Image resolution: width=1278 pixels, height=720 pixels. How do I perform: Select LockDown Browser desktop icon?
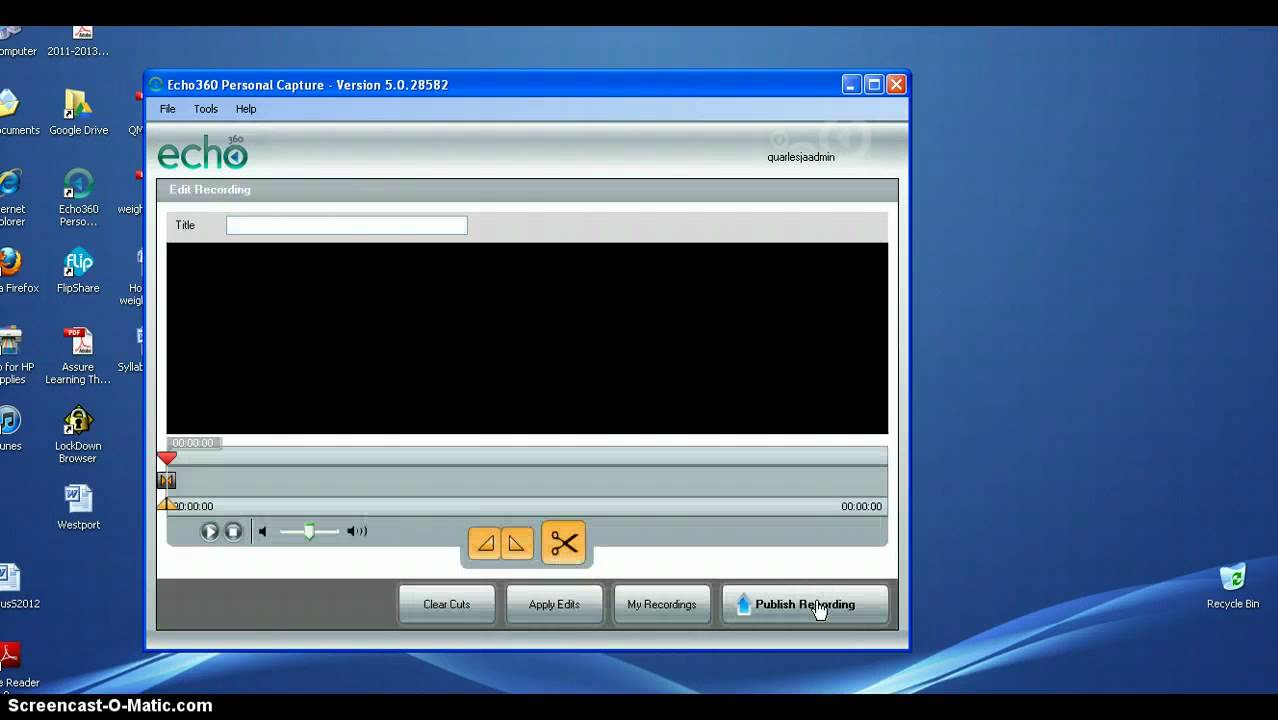pos(78,435)
